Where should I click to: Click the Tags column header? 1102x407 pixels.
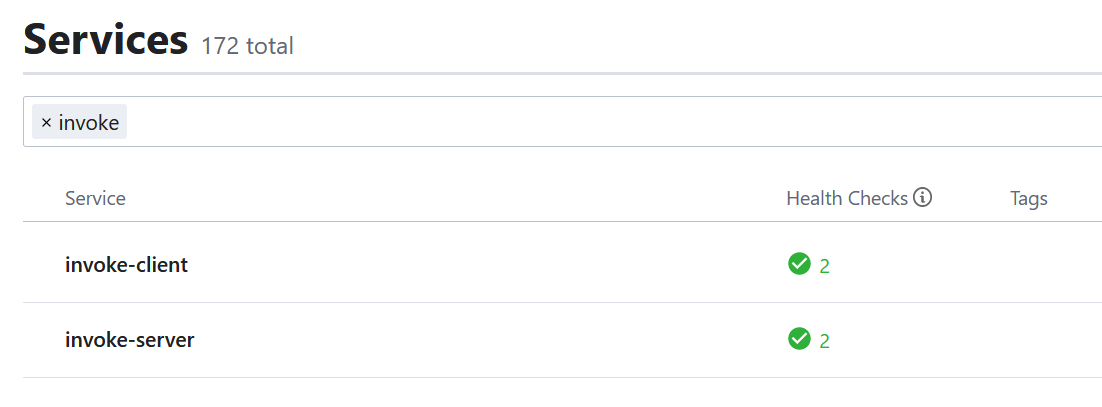[1028, 198]
